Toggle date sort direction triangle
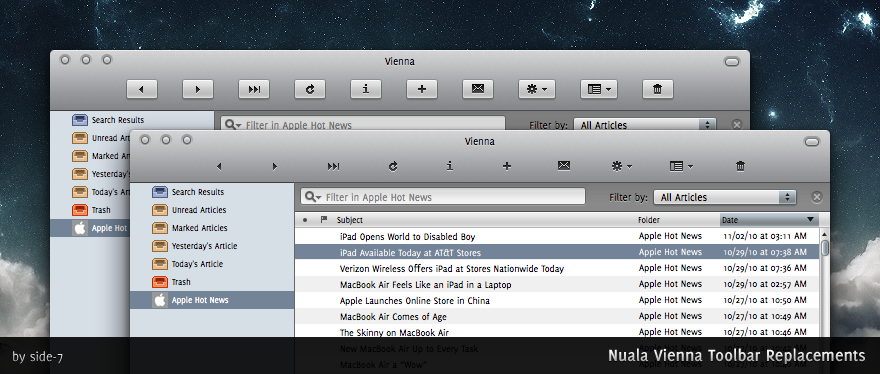880x374 pixels. click(810, 220)
